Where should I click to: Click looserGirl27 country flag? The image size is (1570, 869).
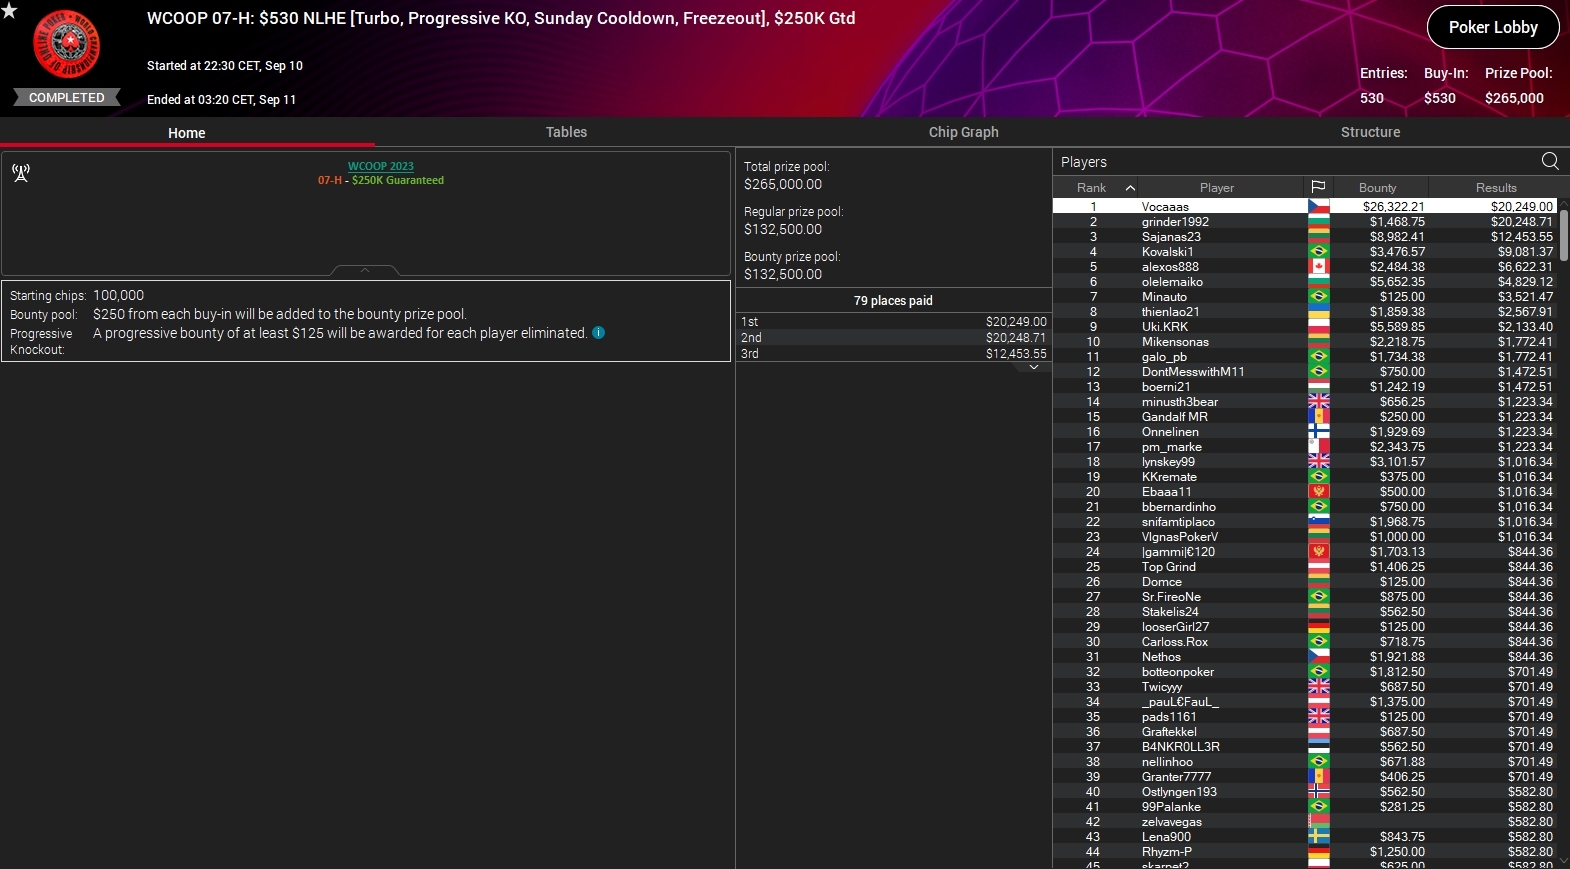1319,626
